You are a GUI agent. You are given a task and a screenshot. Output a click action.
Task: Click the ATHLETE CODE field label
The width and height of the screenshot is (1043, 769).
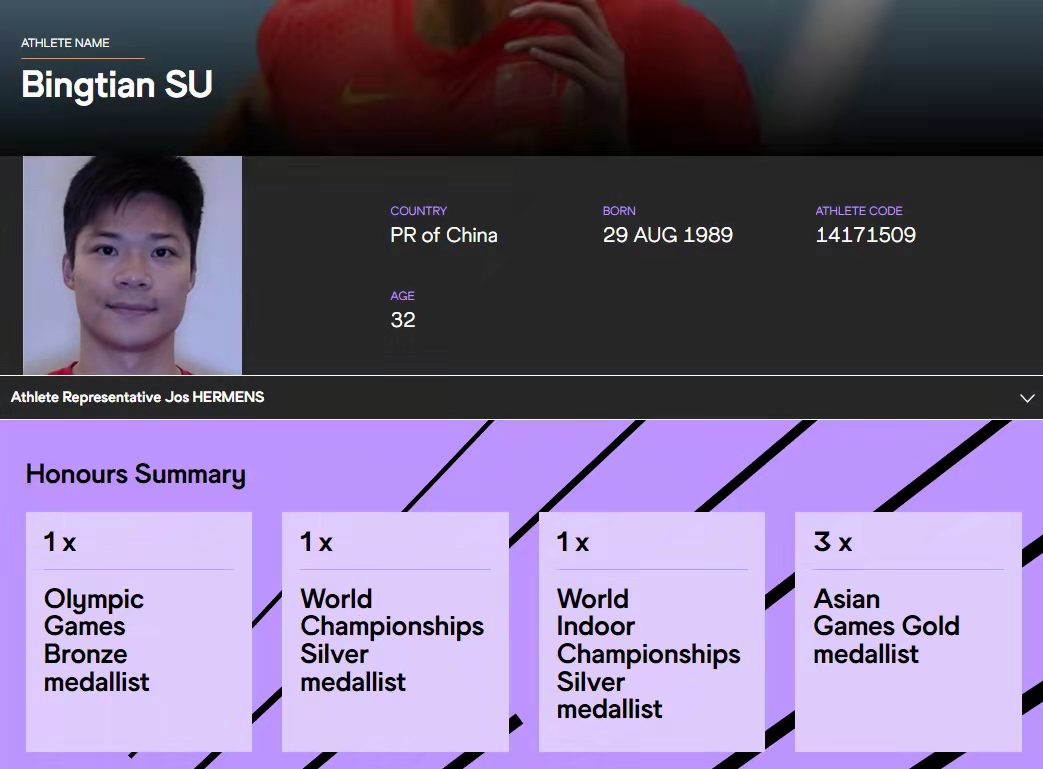858,211
